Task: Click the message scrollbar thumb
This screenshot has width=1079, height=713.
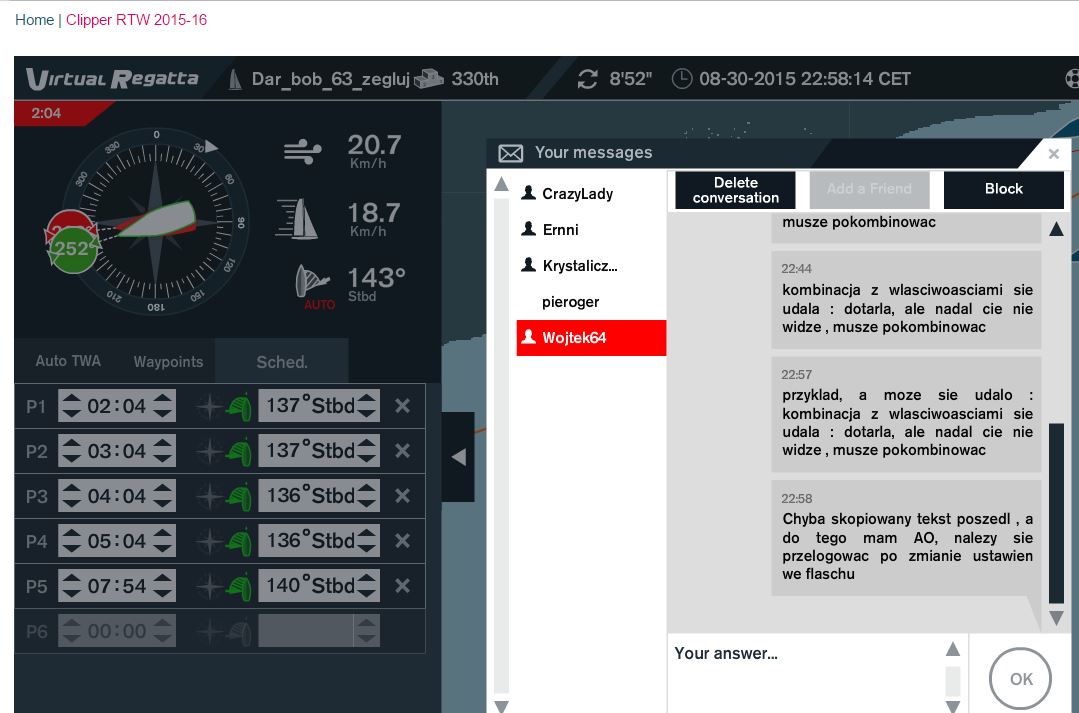Action: pyautogui.click(x=1056, y=513)
